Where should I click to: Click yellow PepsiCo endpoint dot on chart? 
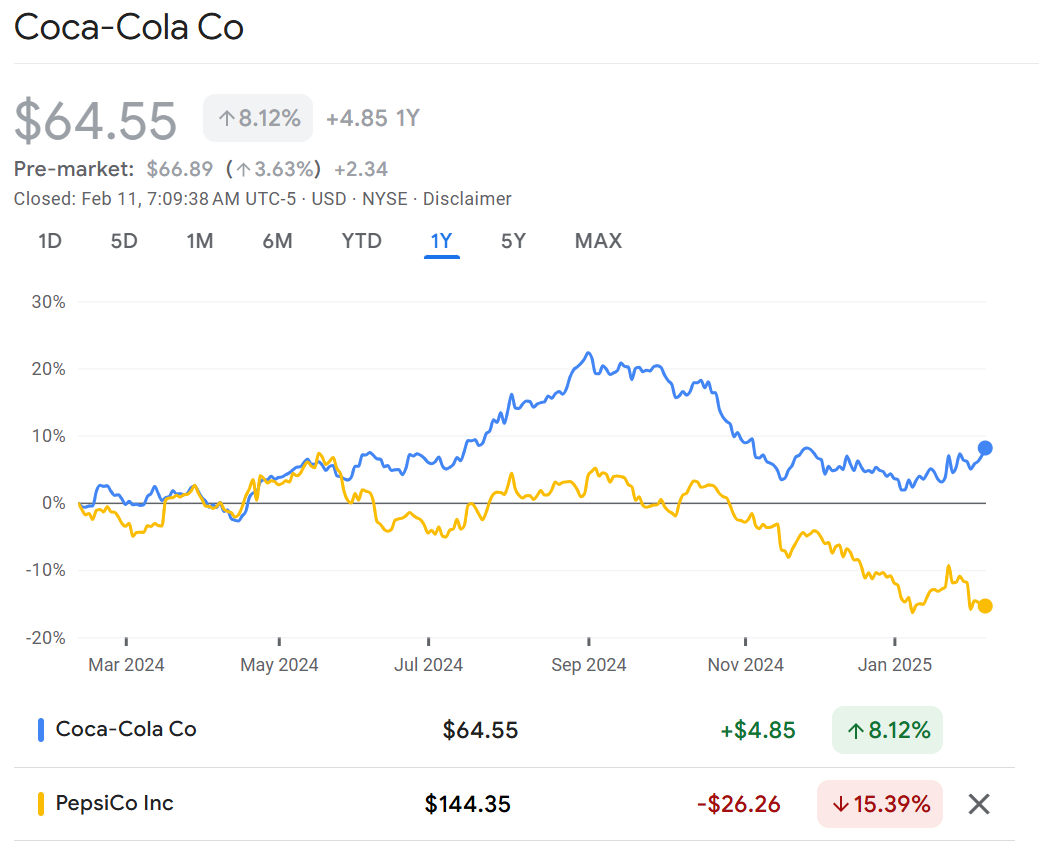click(x=985, y=606)
